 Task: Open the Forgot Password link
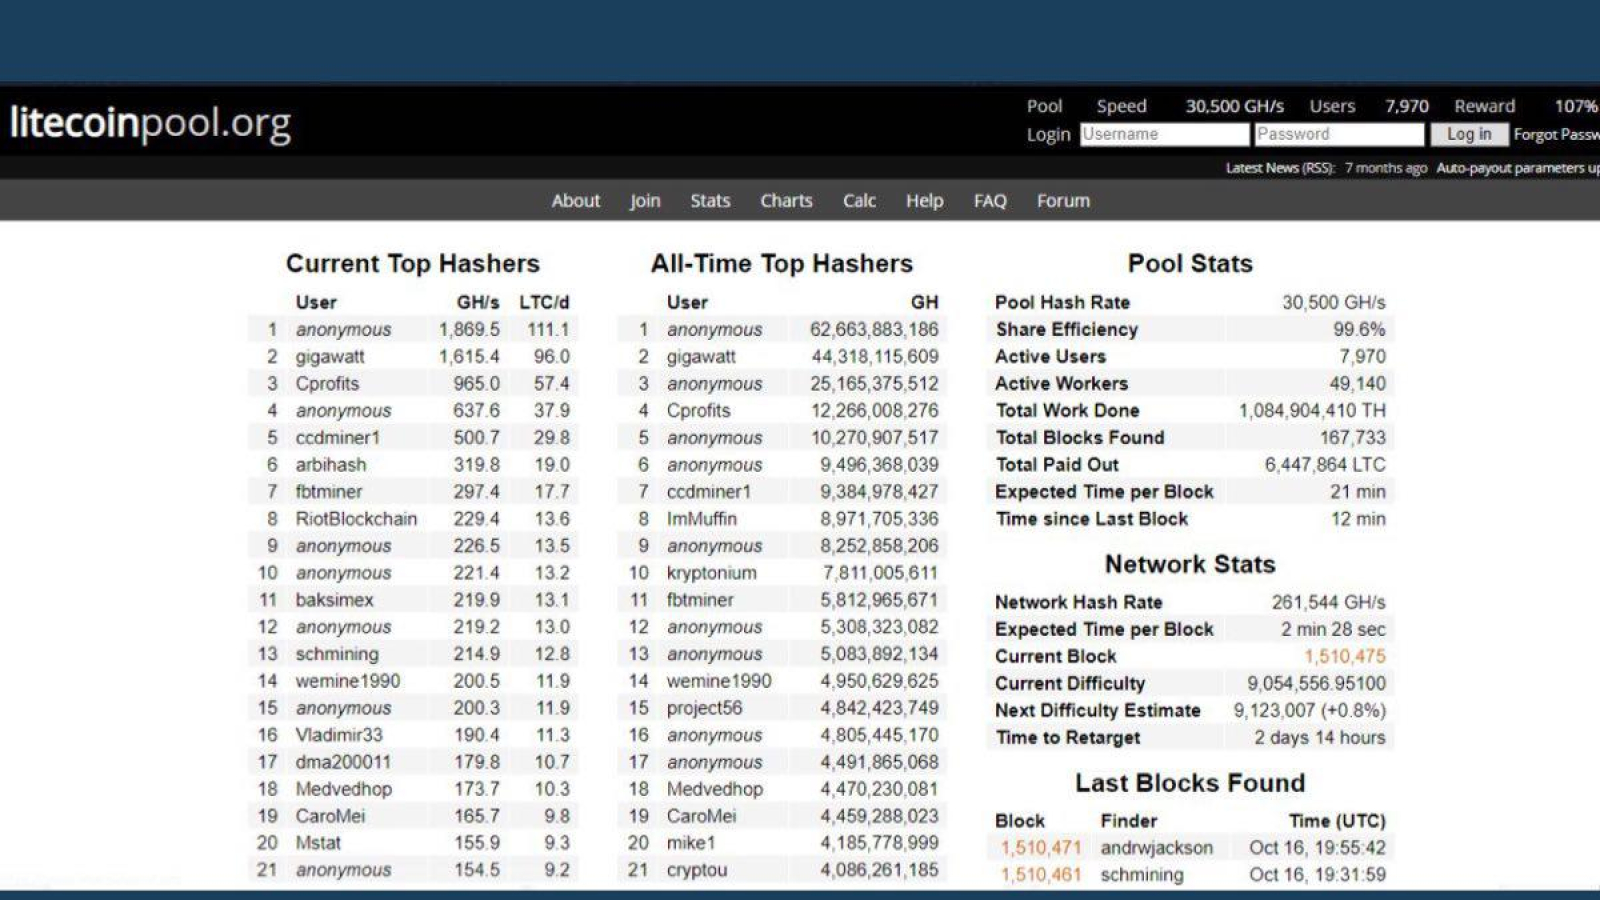pos(1556,134)
